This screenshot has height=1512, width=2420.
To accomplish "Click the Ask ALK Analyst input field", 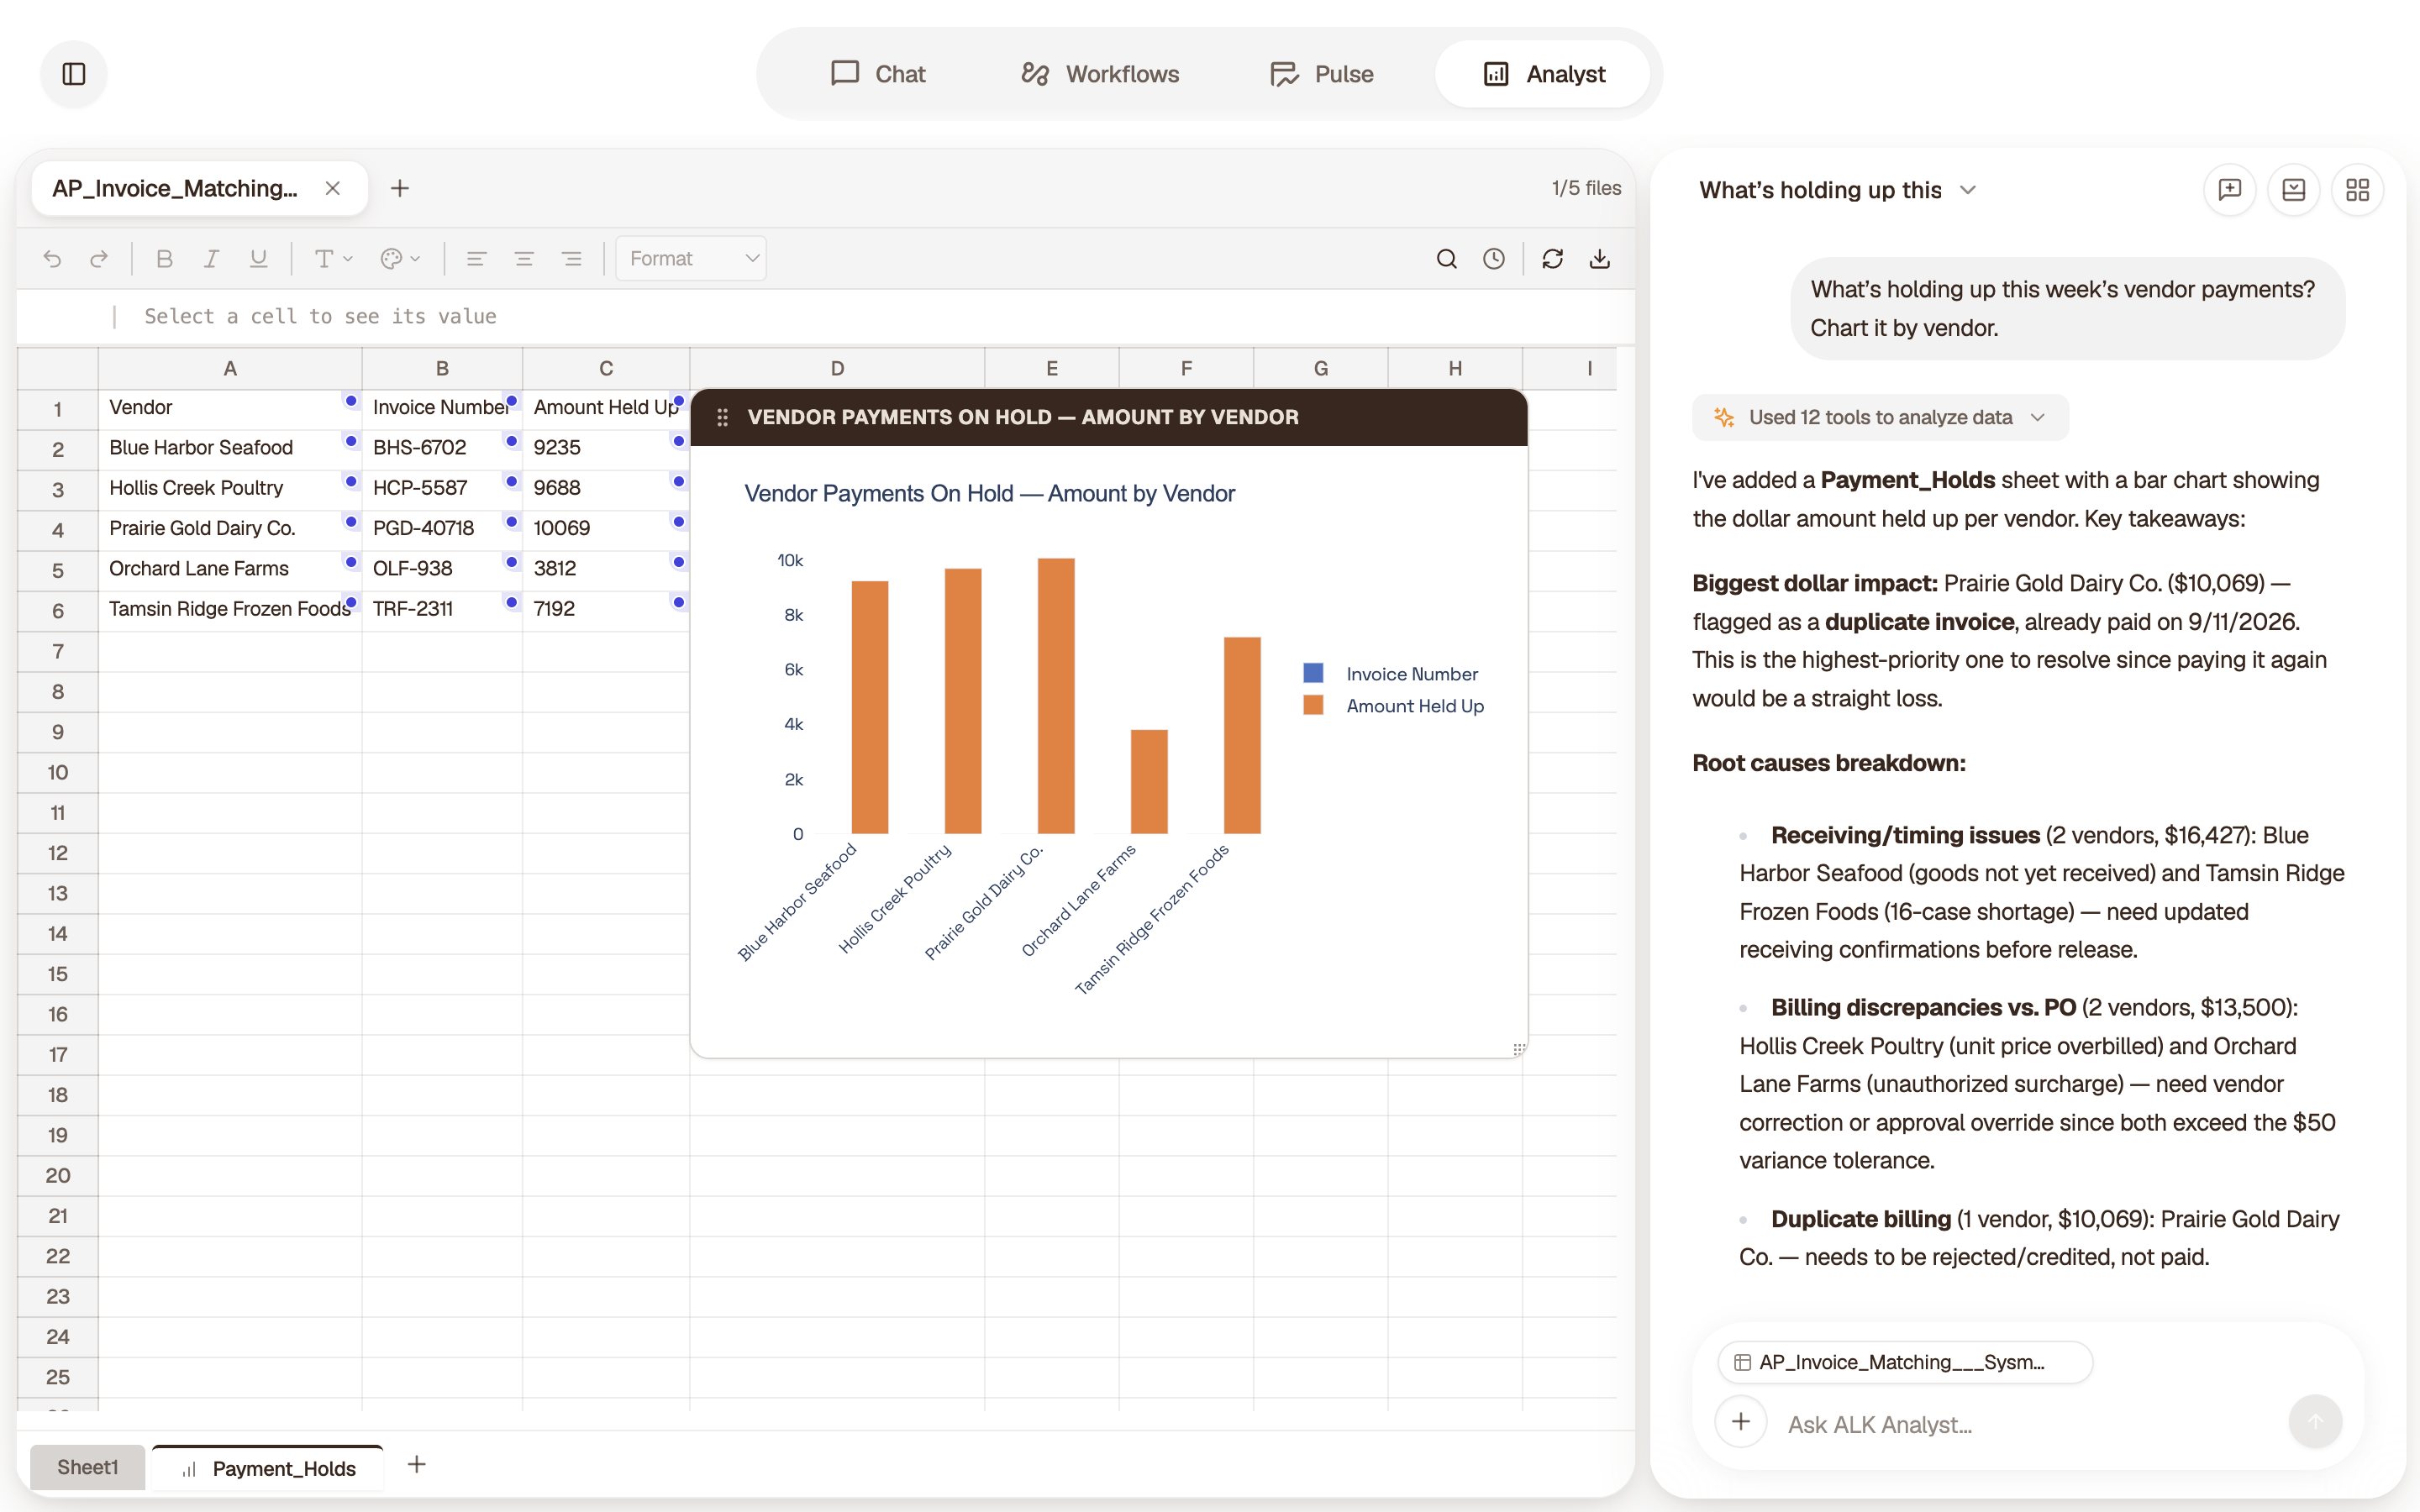I will click(x=2026, y=1424).
